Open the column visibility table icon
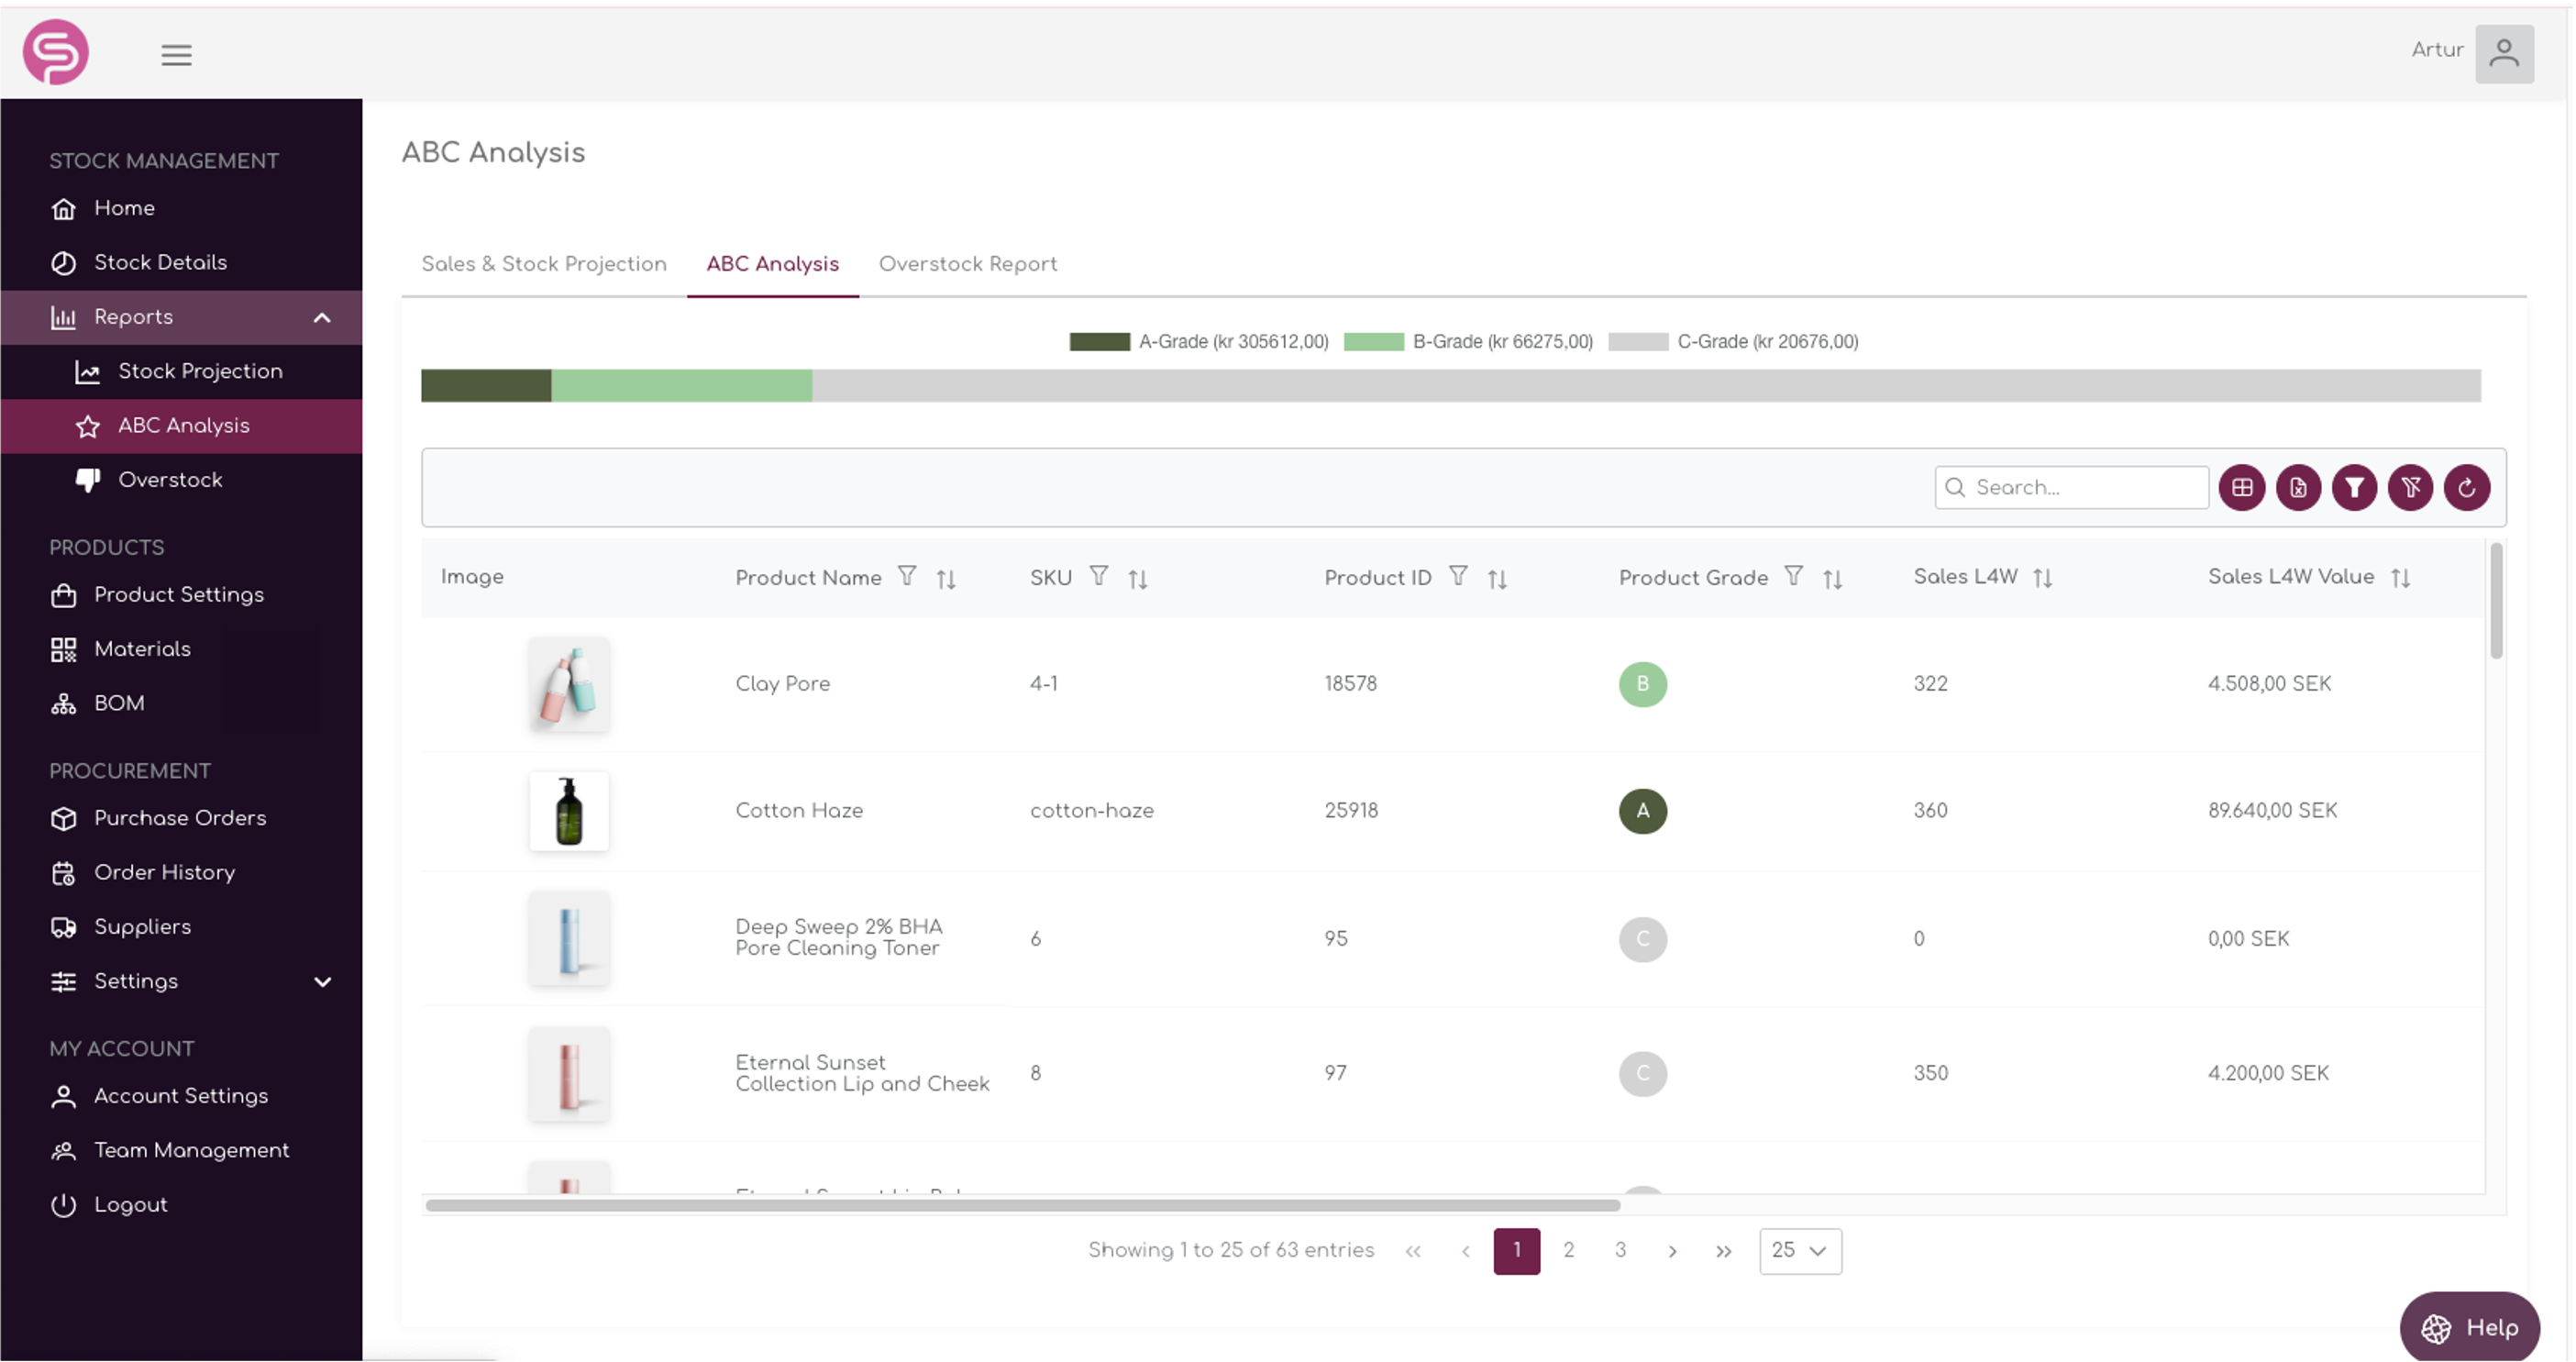 coord(2242,488)
